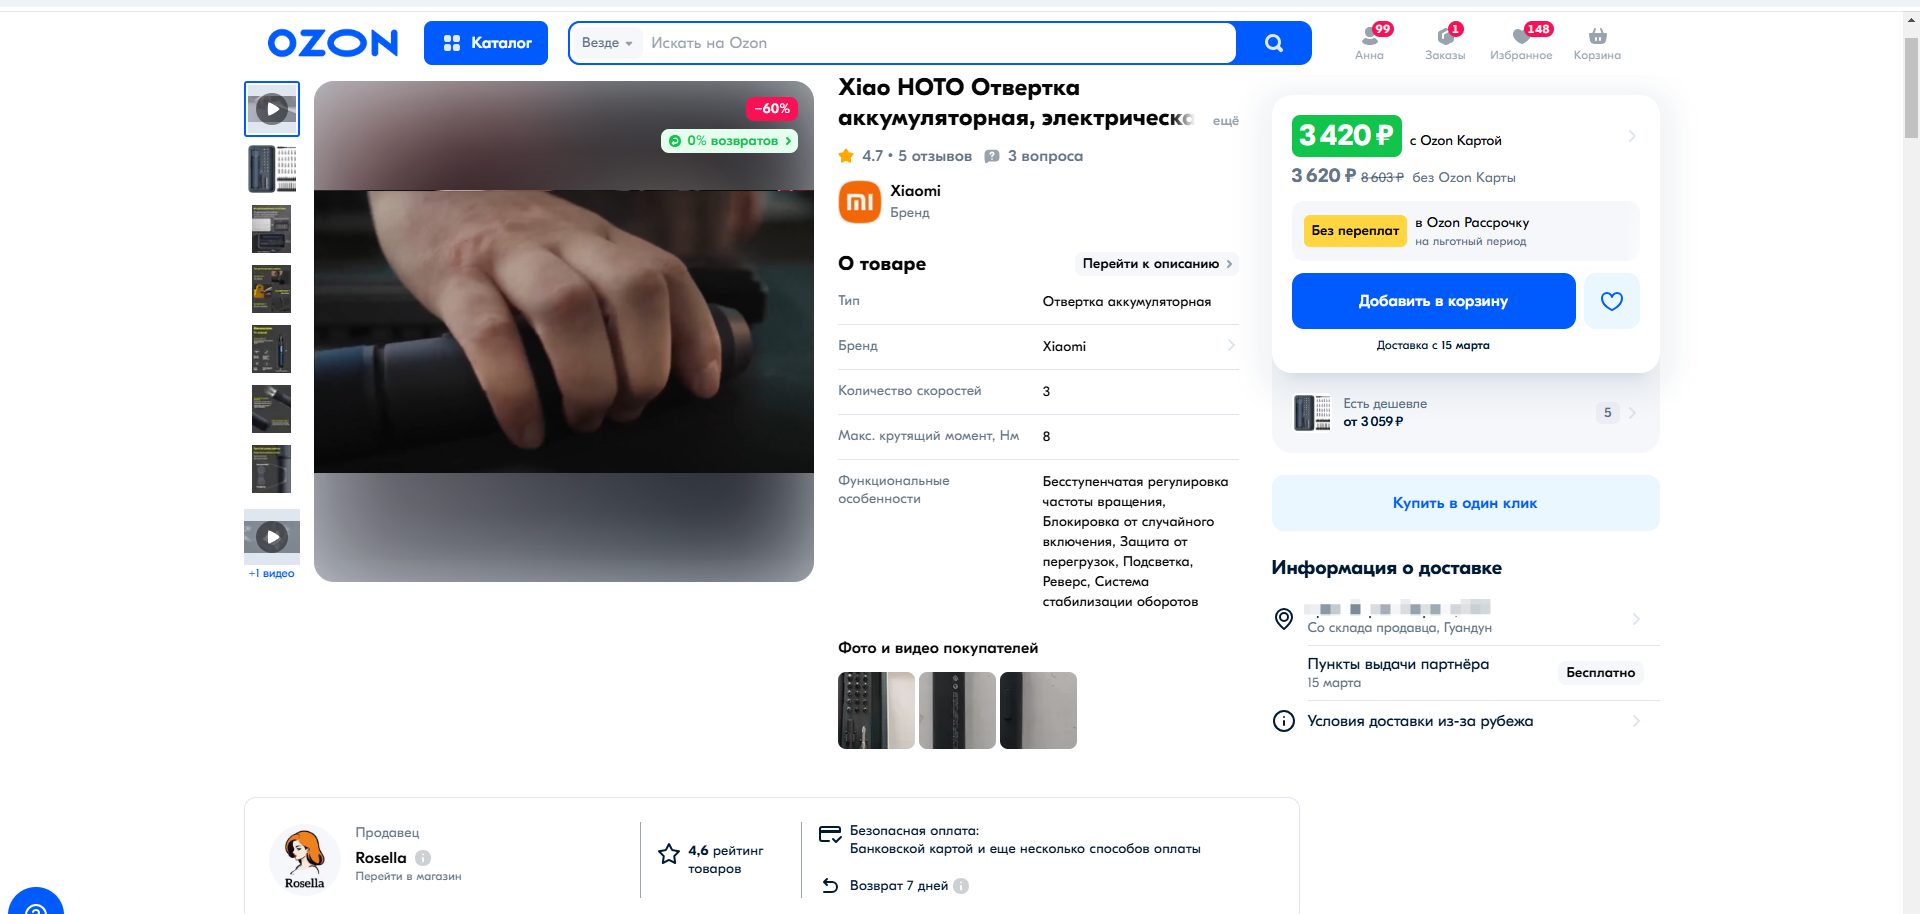1920x914 pixels.
Task: Click the Купить в один клик button
Action: tap(1465, 503)
